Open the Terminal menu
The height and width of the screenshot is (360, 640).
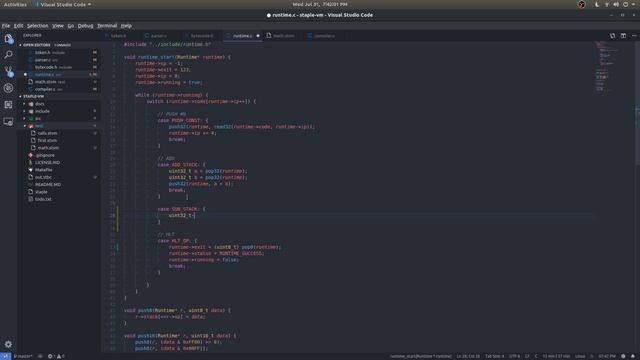(x=107, y=26)
